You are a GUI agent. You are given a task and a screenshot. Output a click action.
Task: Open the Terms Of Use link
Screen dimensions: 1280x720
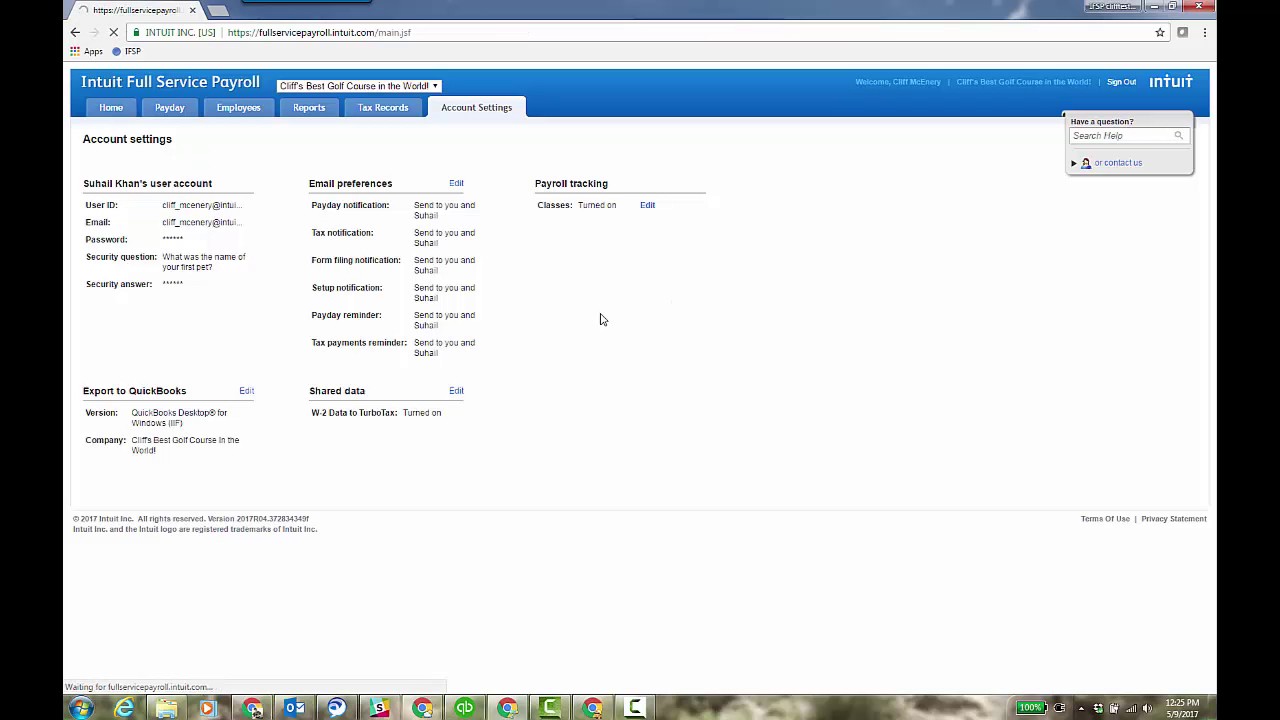[x=1105, y=519]
